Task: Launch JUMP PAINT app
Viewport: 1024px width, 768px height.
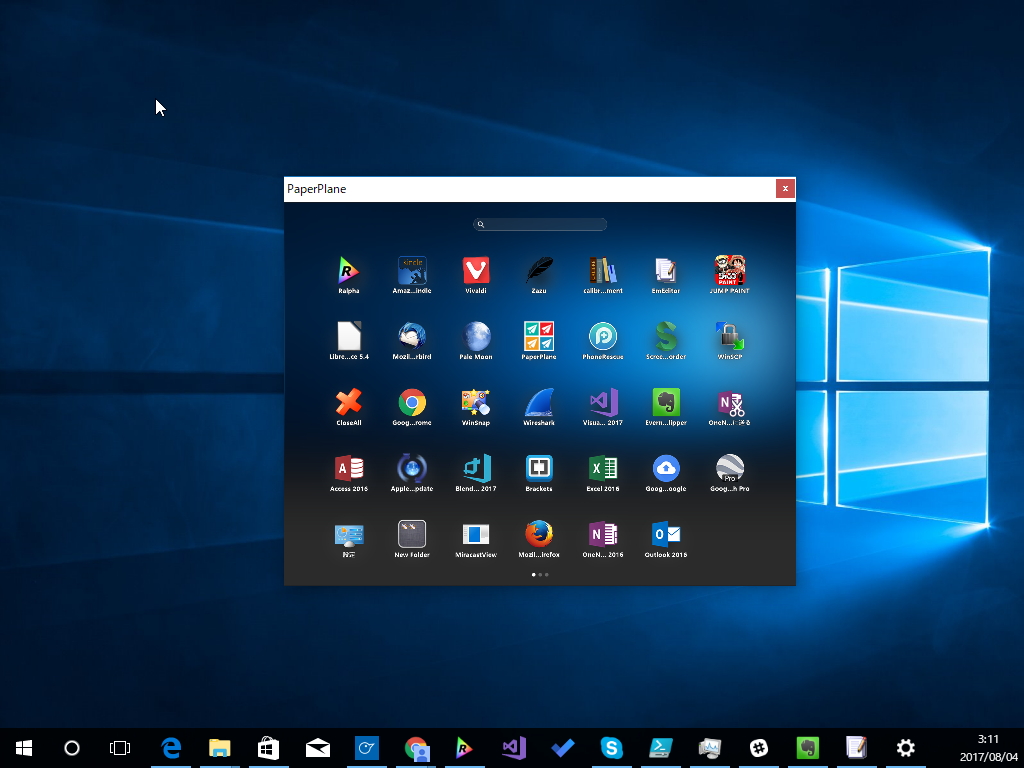Action: (x=729, y=270)
